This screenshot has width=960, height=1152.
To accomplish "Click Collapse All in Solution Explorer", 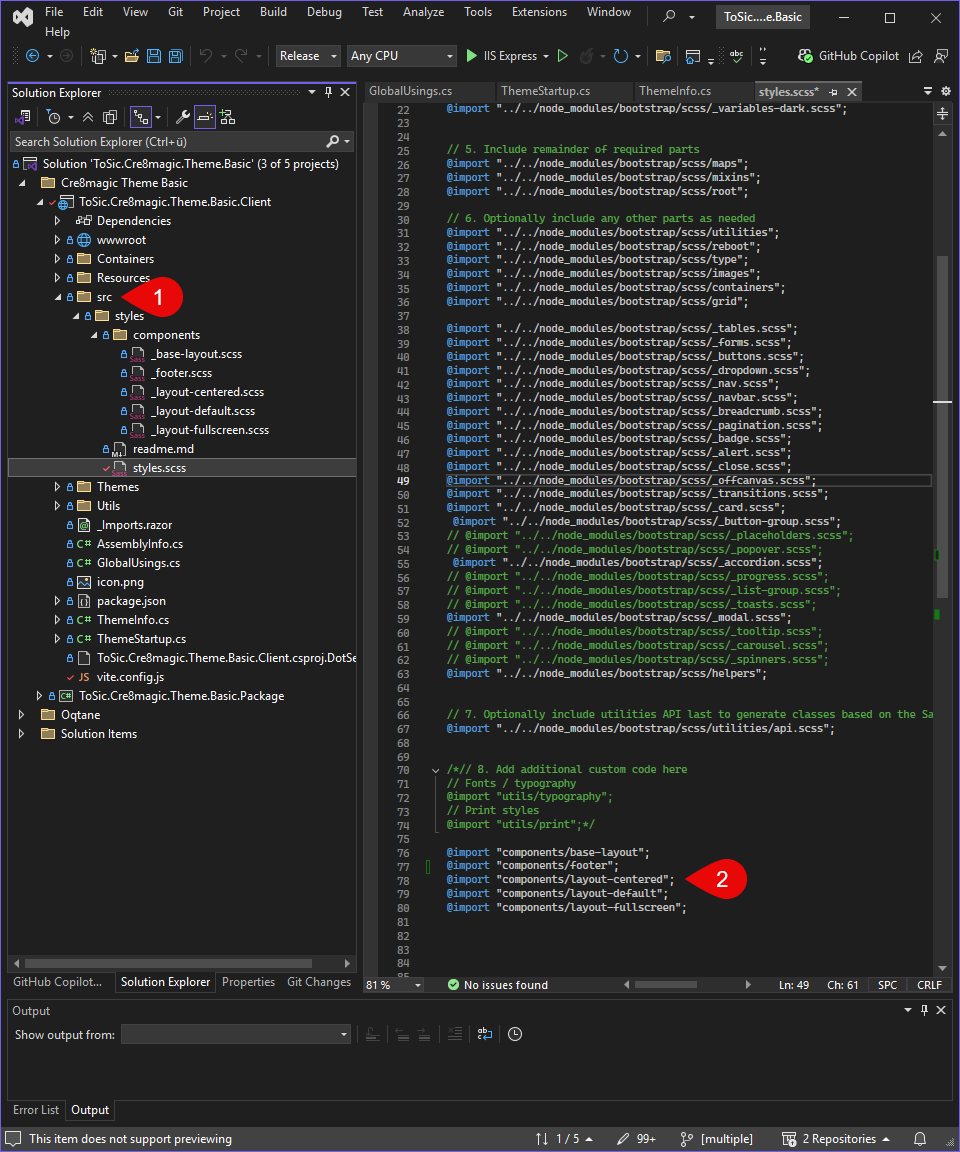I will (88, 117).
